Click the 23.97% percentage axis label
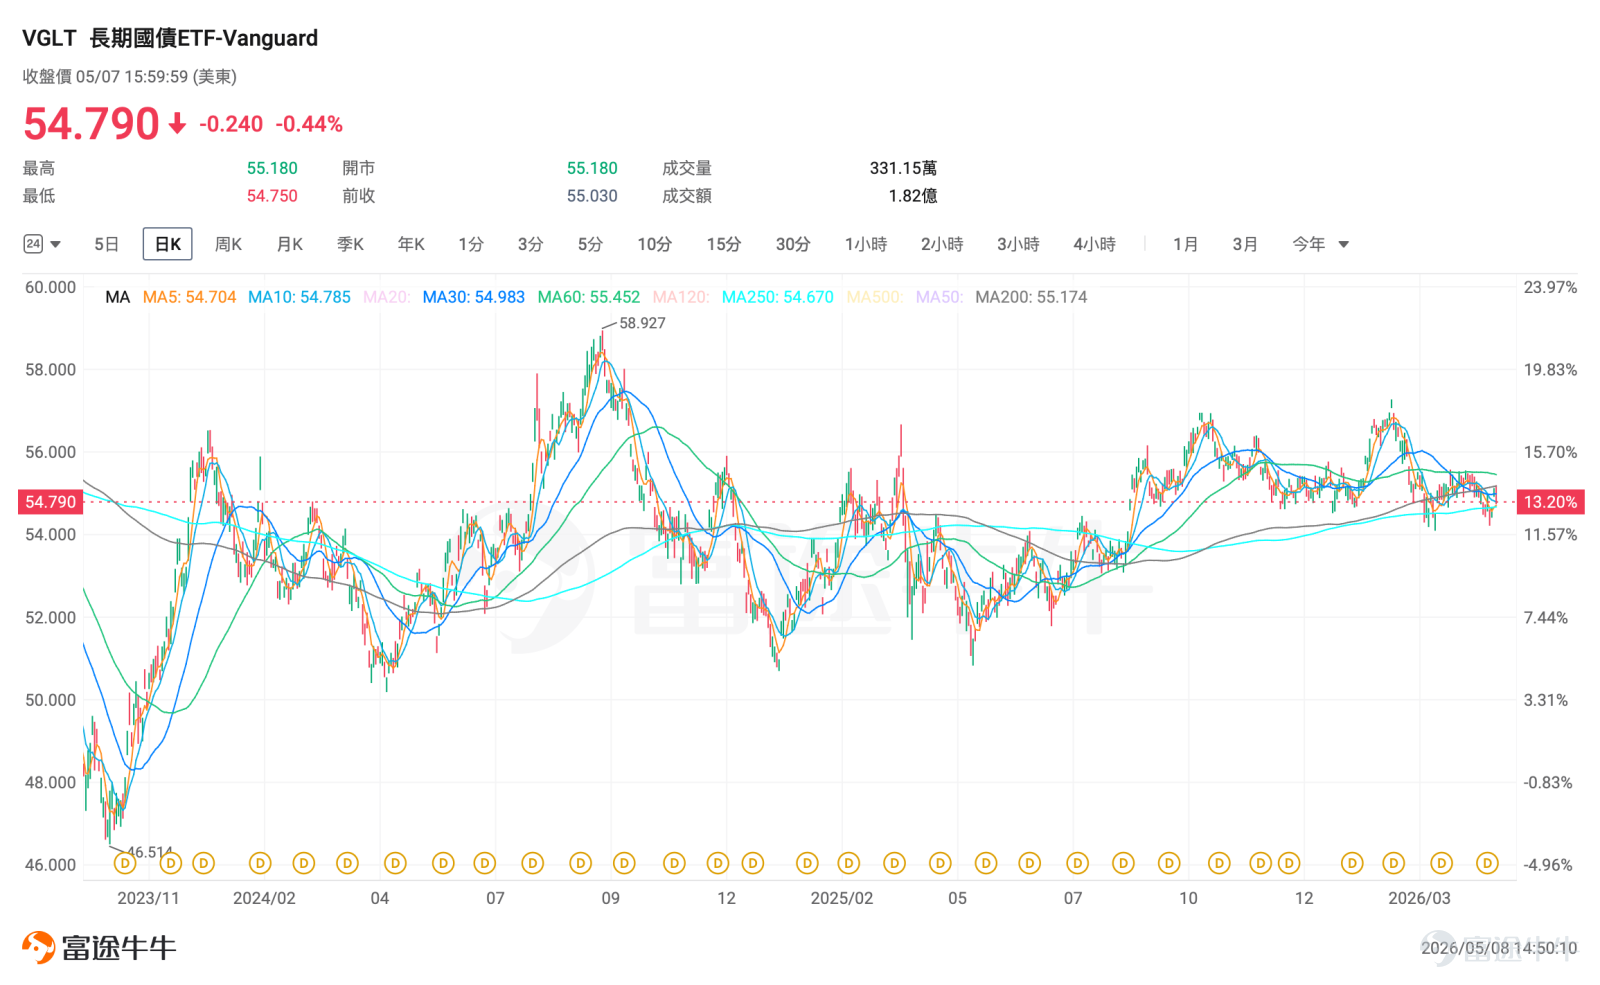The image size is (1600, 985). click(x=1550, y=287)
